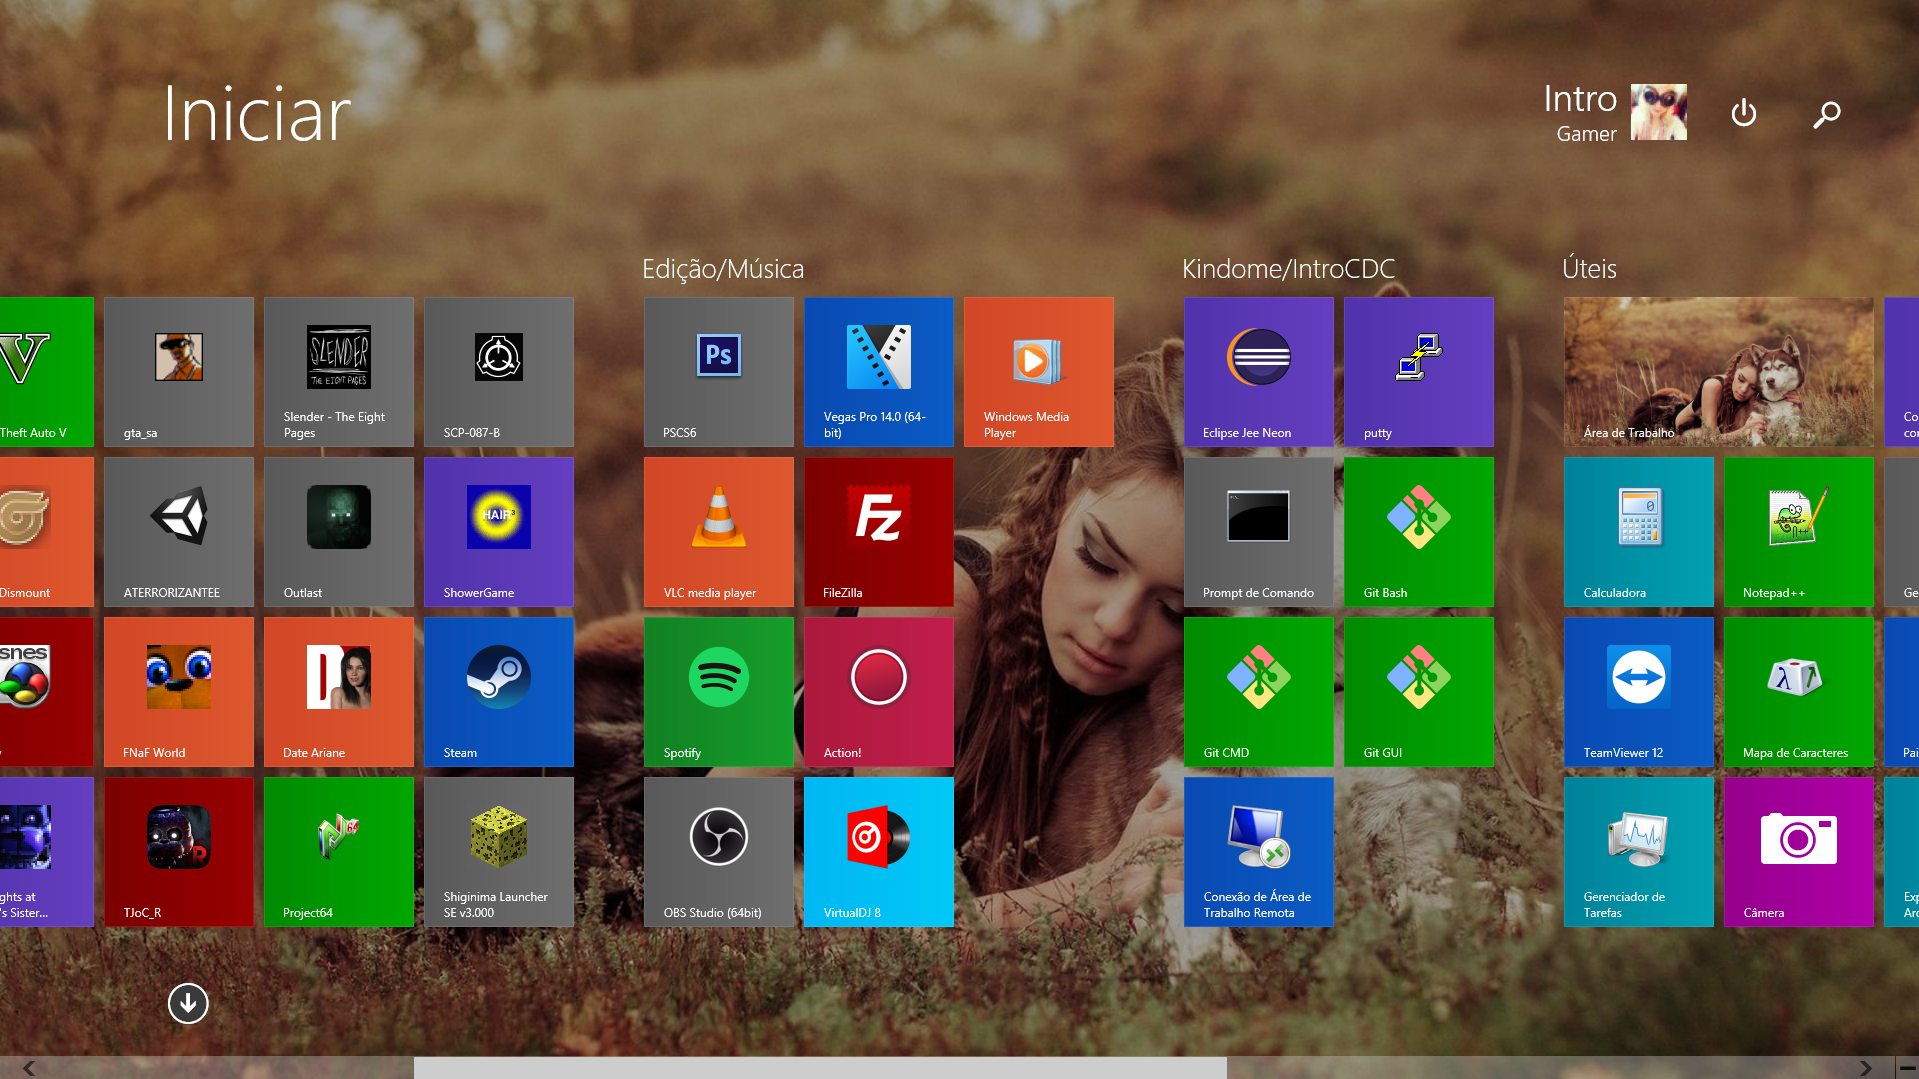
Task: Open the Git Bash tile
Action: [x=1419, y=532]
